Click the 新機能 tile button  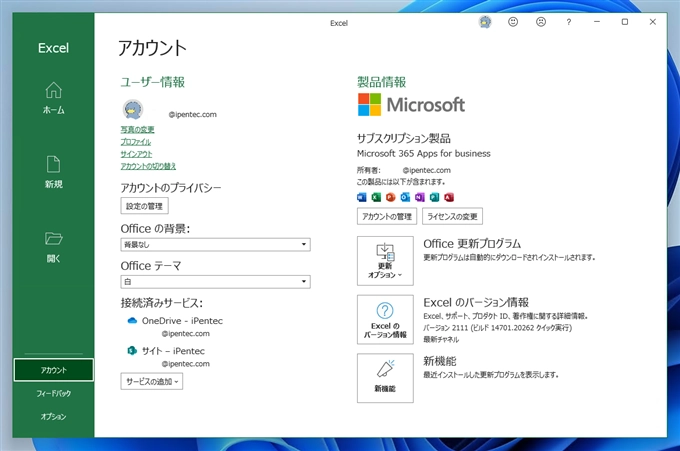point(385,378)
